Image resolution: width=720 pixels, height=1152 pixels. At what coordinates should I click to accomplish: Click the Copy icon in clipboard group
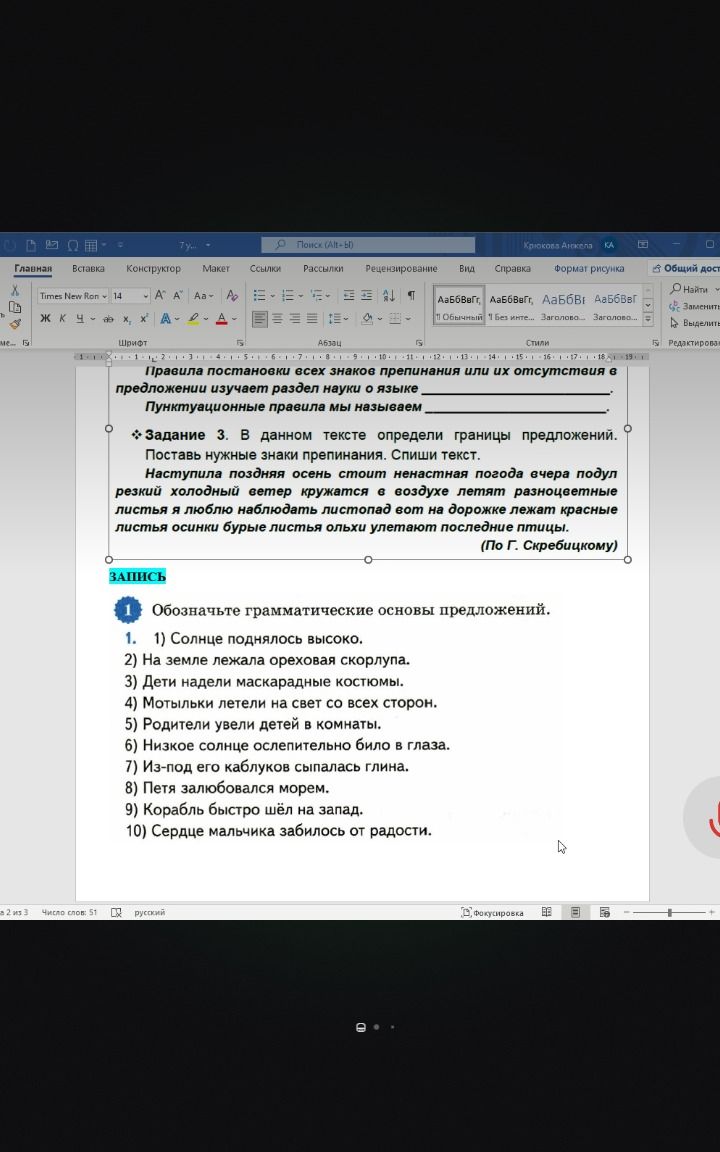pos(15,307)
